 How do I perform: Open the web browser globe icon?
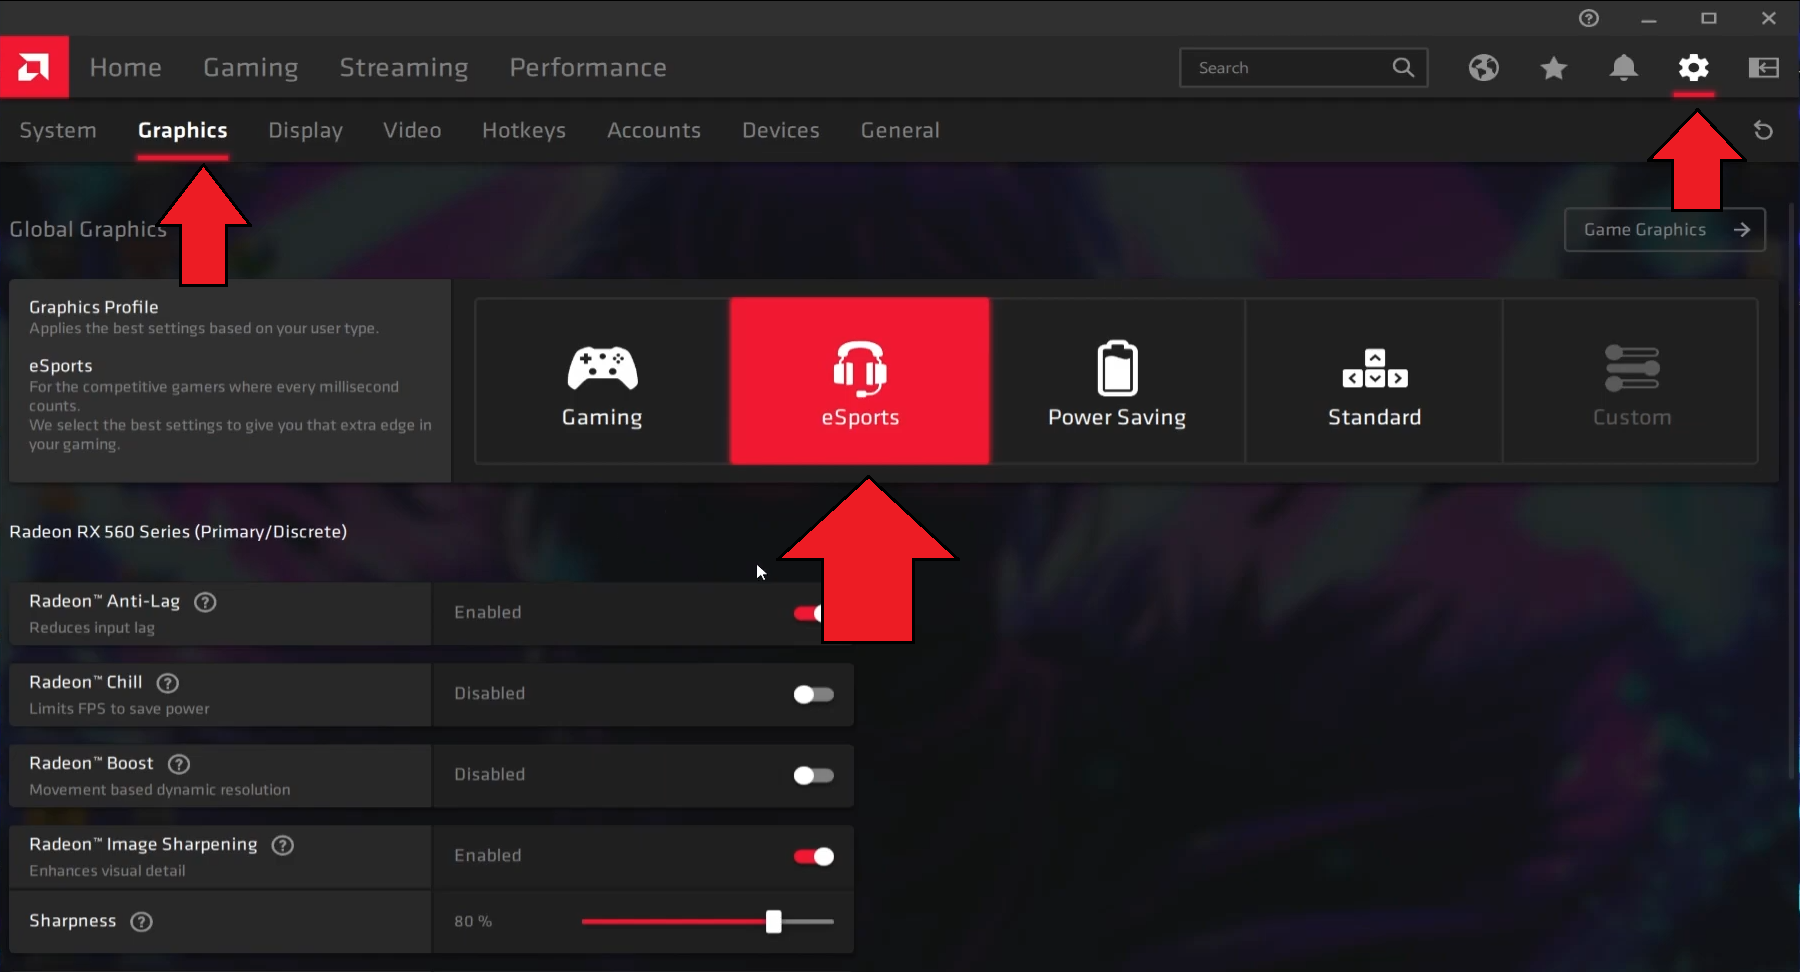tap(1484, 67)
